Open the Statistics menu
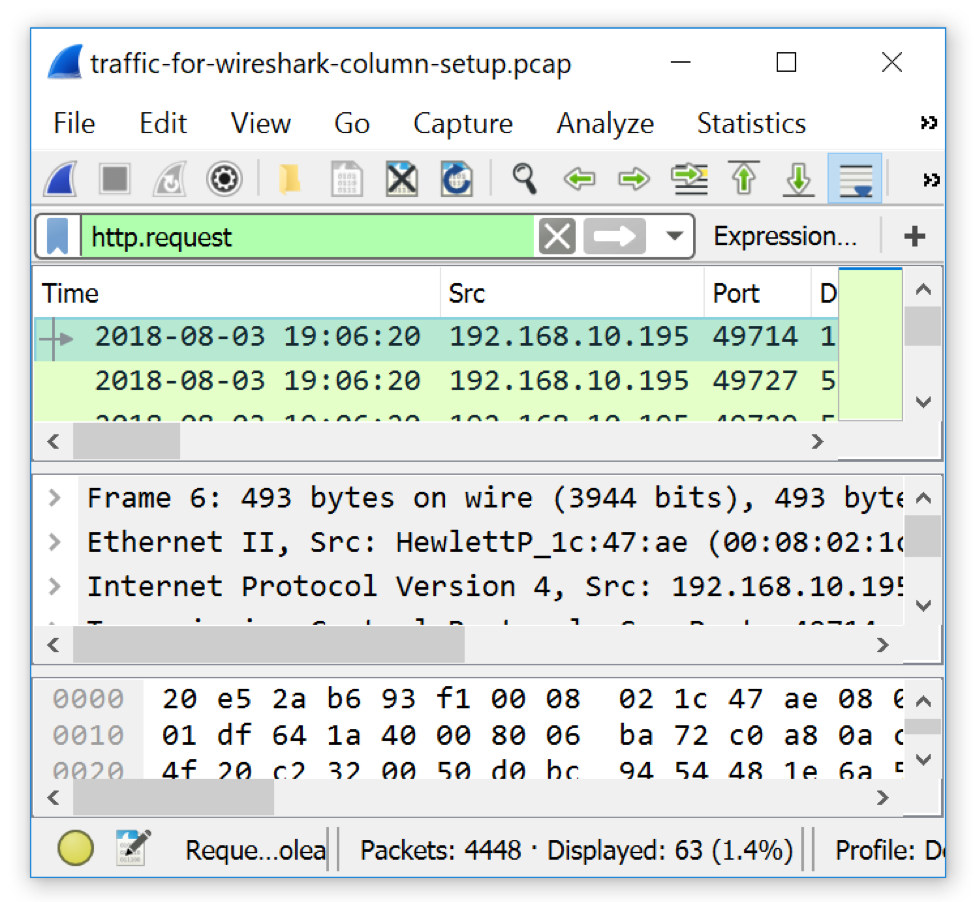 (751, 123)
